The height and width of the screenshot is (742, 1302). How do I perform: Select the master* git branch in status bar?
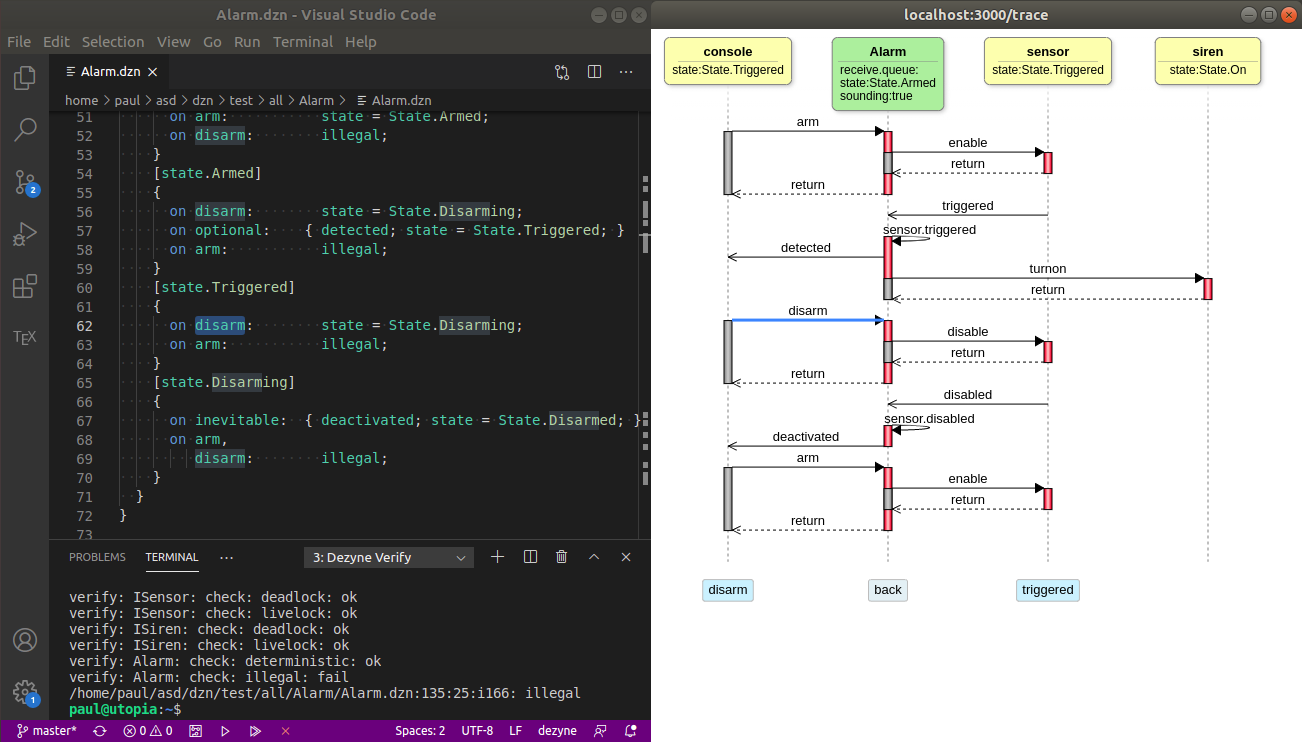[x=46, y=731]
